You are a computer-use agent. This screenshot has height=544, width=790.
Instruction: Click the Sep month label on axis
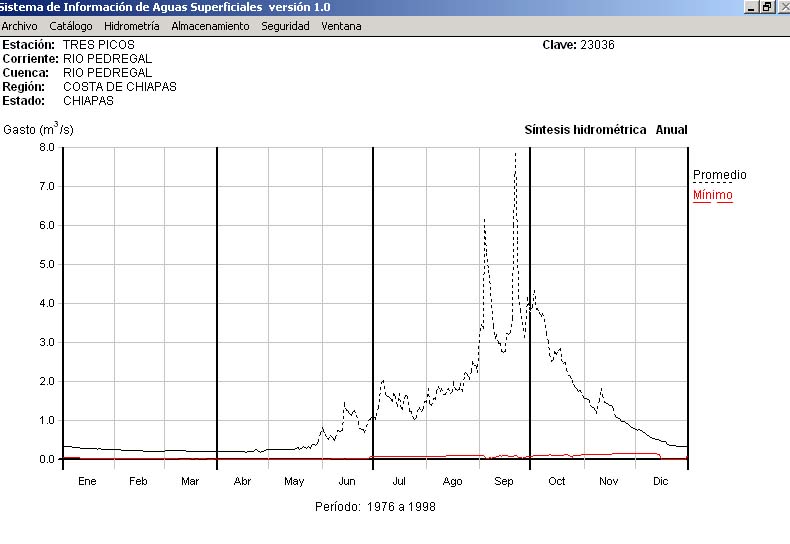pyautogui.click(x=504, y=481)
